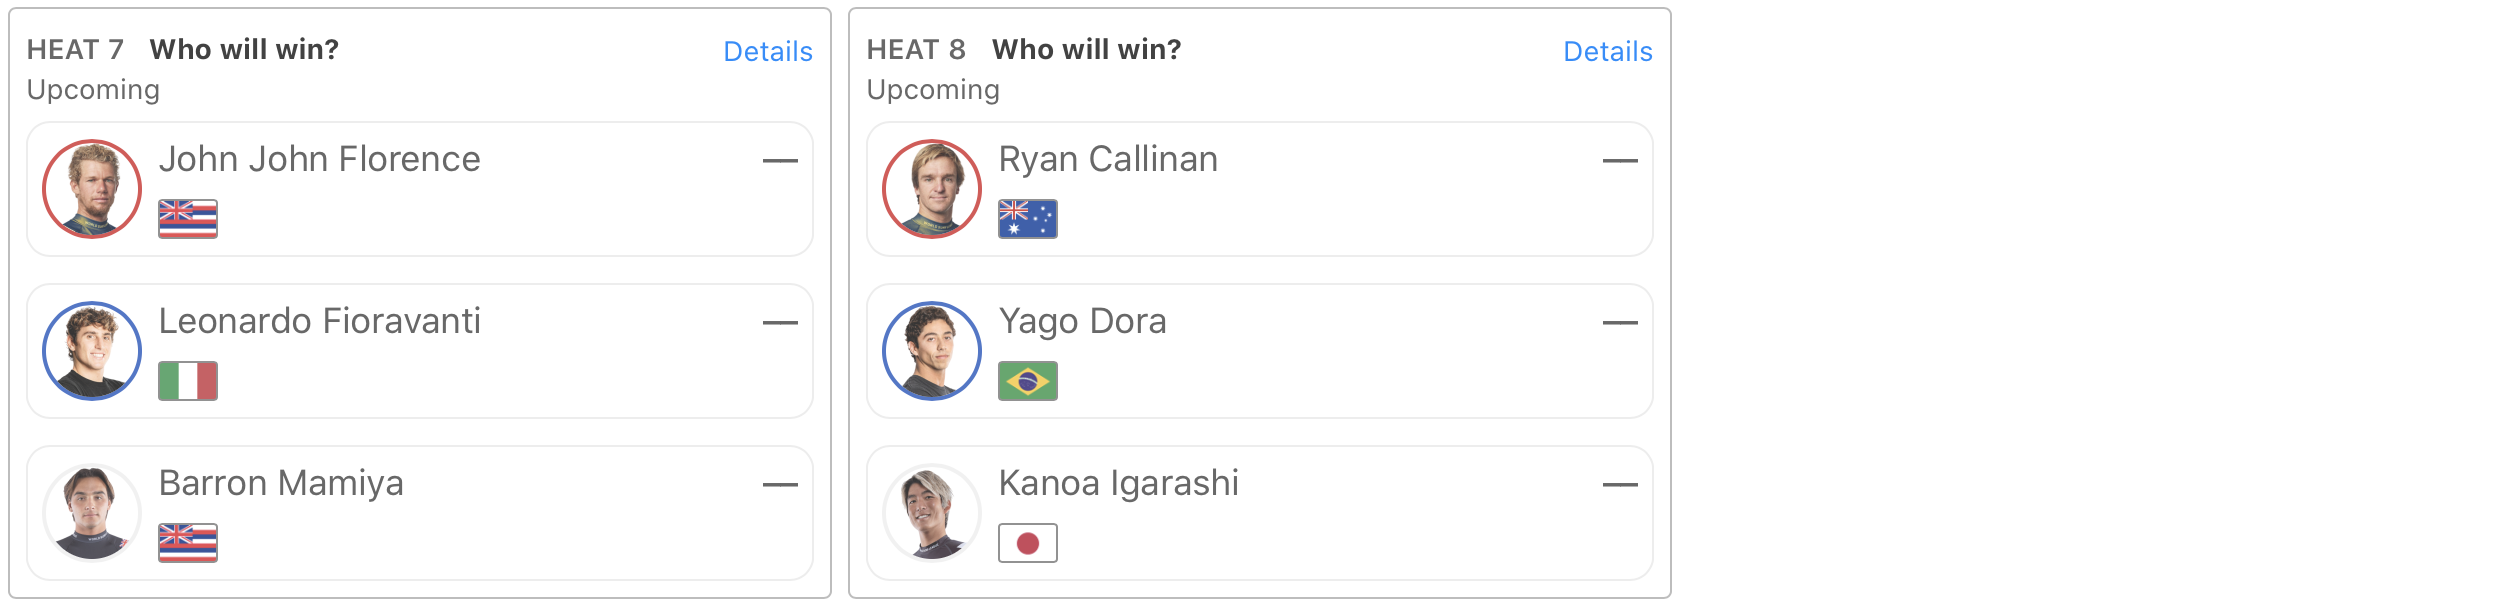Click the Australia flag under Ryan Callinan
The height and width of the screenshot is (610, 2518).
pyautogui.click(x=1028, y=219)
